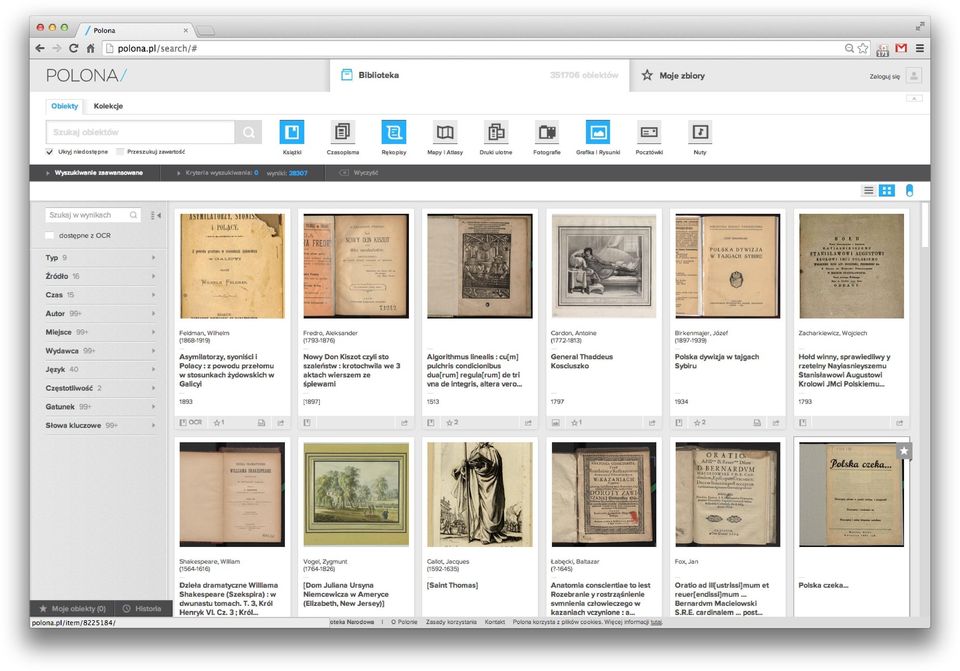The height and width of the screenshot is (671, 960).
Task: Reload the page in browser
Action: click(73, 48)
